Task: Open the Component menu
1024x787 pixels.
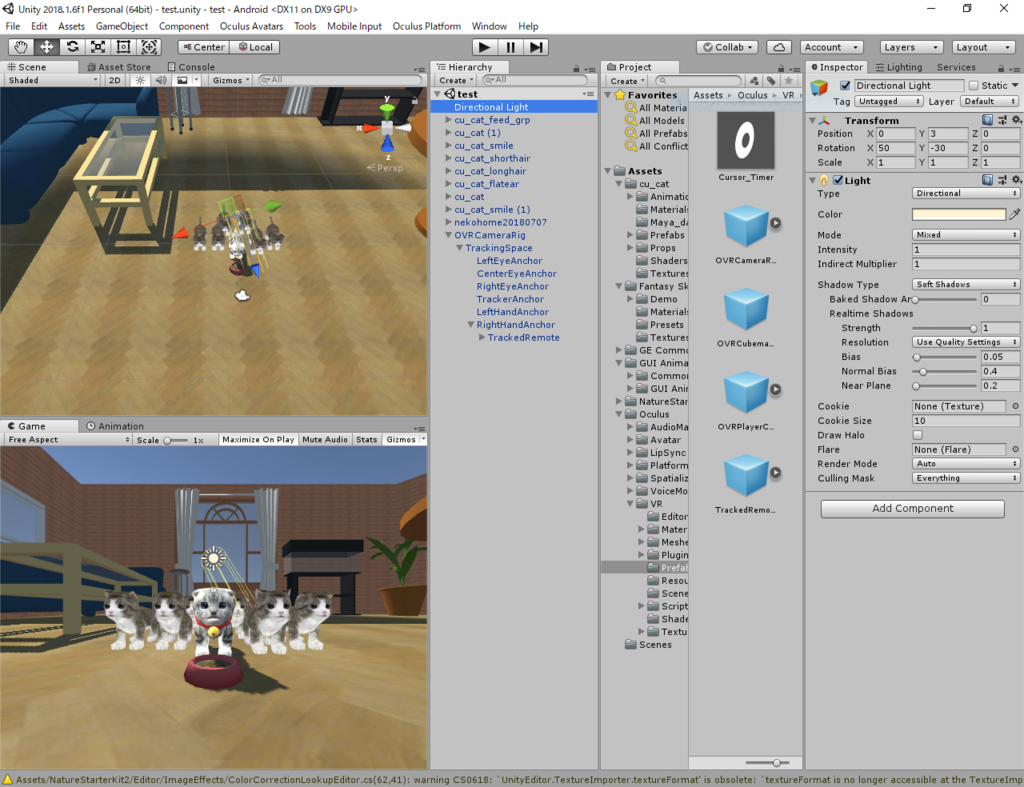Action: [184, 26]
